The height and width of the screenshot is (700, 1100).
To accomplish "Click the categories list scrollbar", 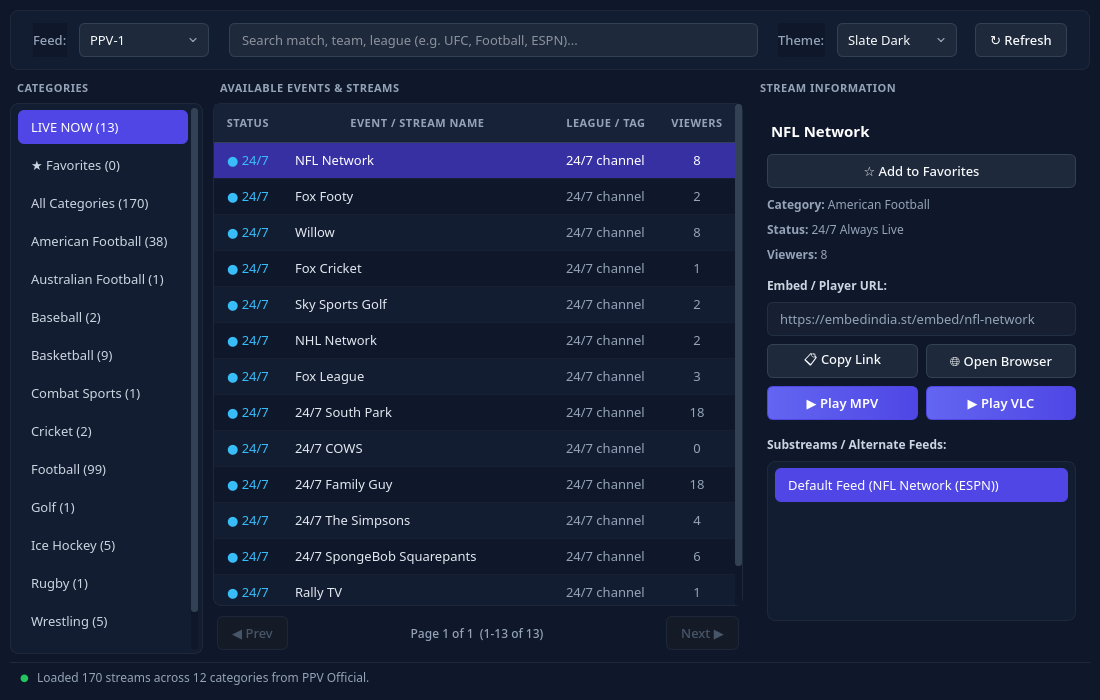I will 194,359.
